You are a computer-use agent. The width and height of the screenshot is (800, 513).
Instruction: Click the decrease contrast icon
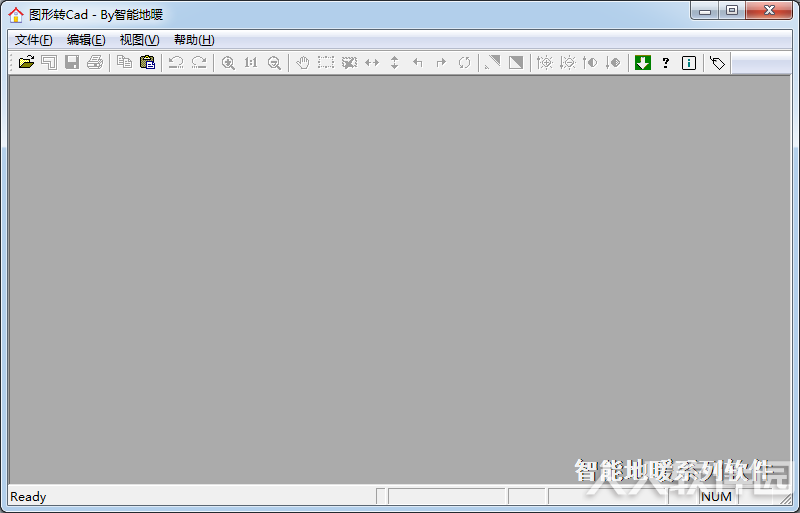pos(613,62)
